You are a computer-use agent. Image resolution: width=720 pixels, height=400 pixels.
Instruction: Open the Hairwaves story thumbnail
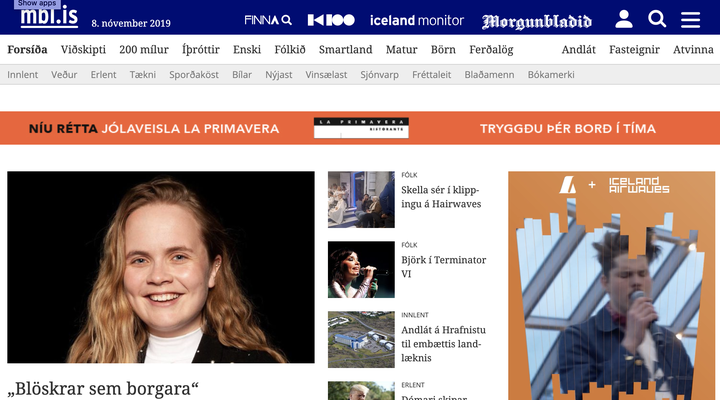361,199
